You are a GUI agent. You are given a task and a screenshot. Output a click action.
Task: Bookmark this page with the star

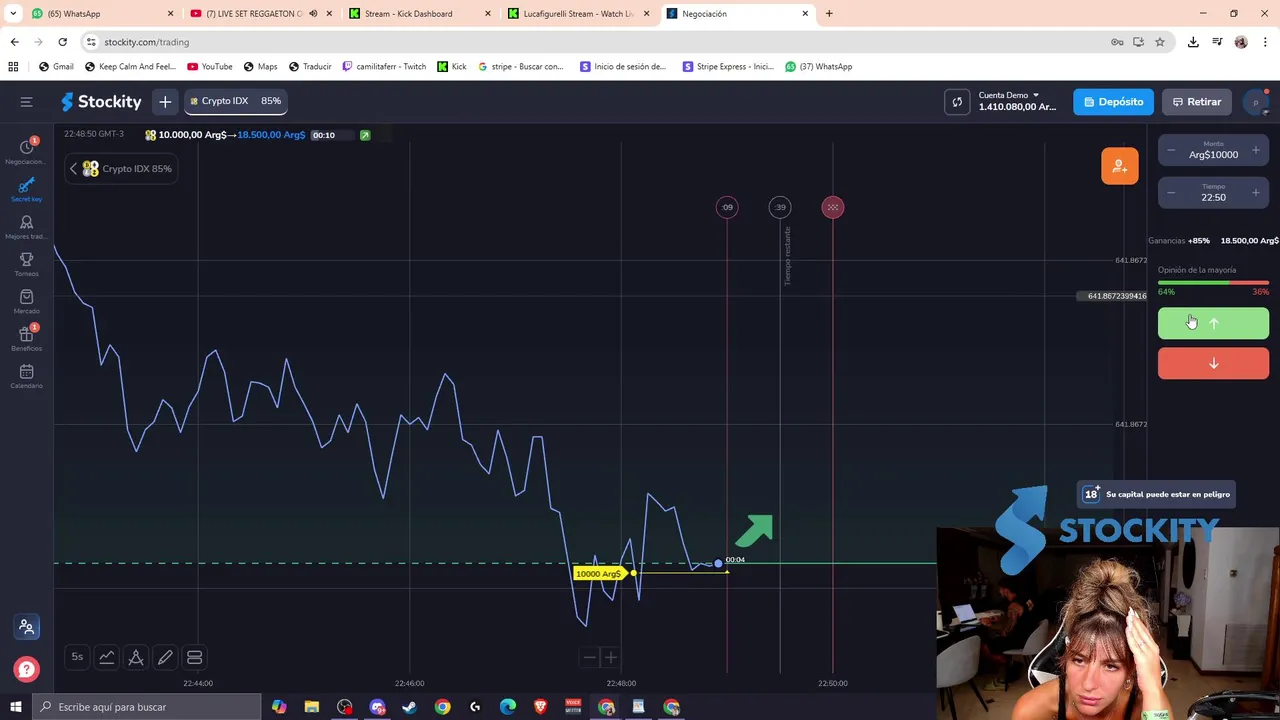(1160, 42)
